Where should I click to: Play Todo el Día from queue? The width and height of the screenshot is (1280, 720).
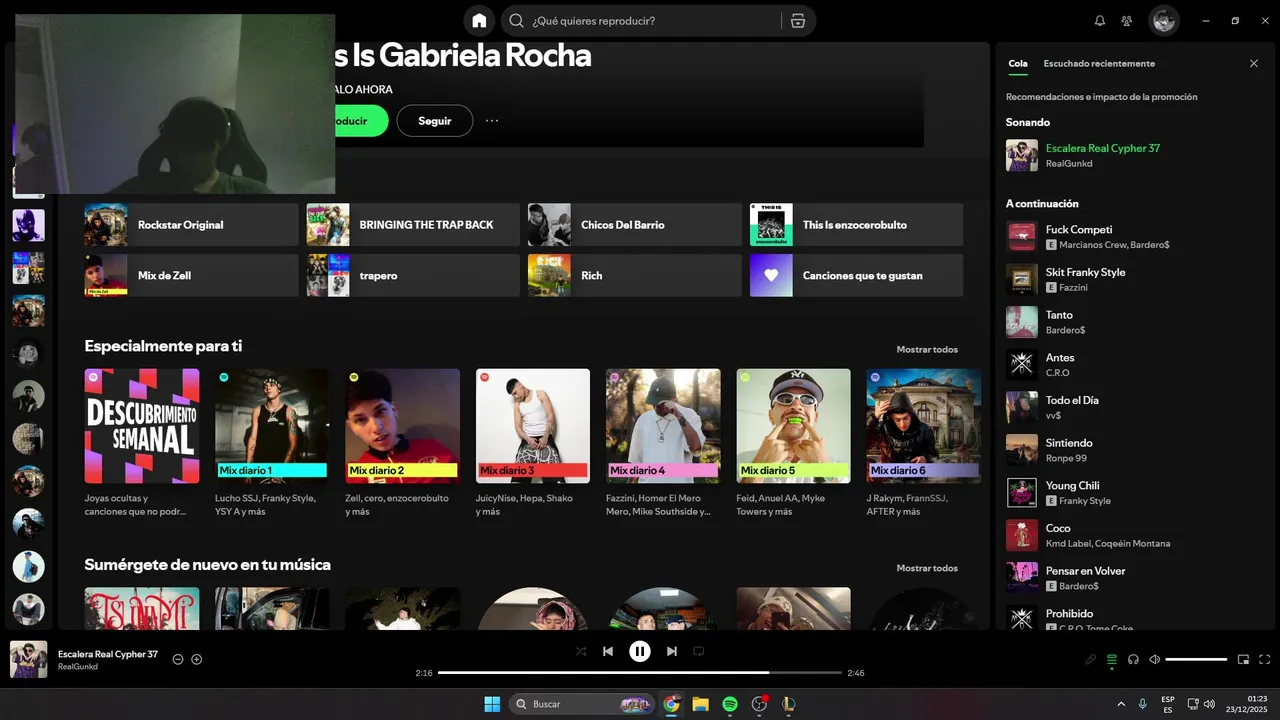click(1136, 407)
